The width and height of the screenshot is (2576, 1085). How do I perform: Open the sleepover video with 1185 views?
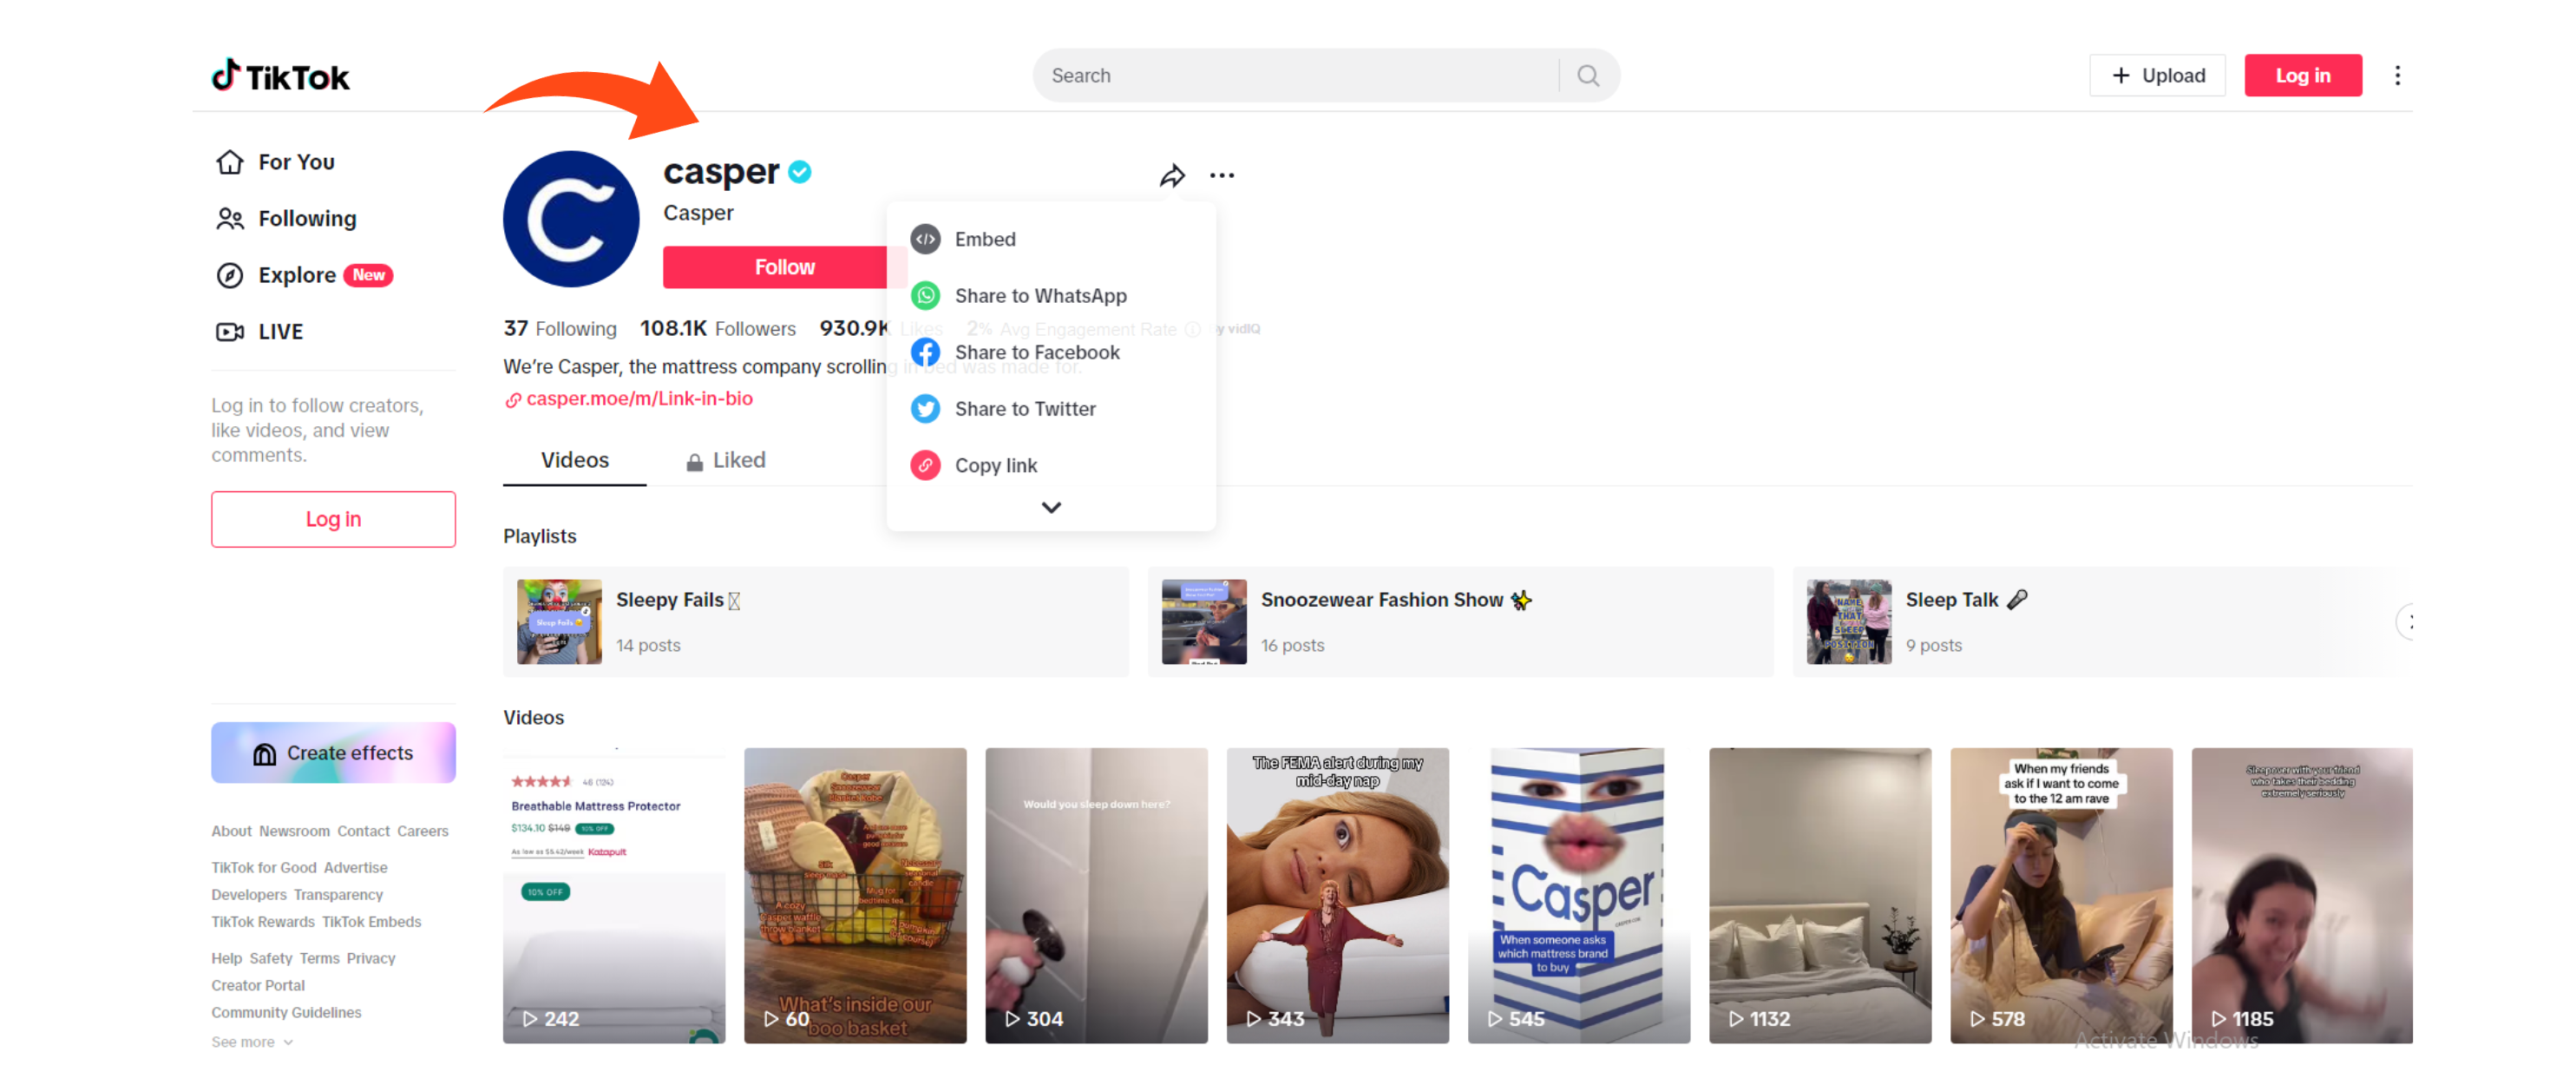(2302, 896)
